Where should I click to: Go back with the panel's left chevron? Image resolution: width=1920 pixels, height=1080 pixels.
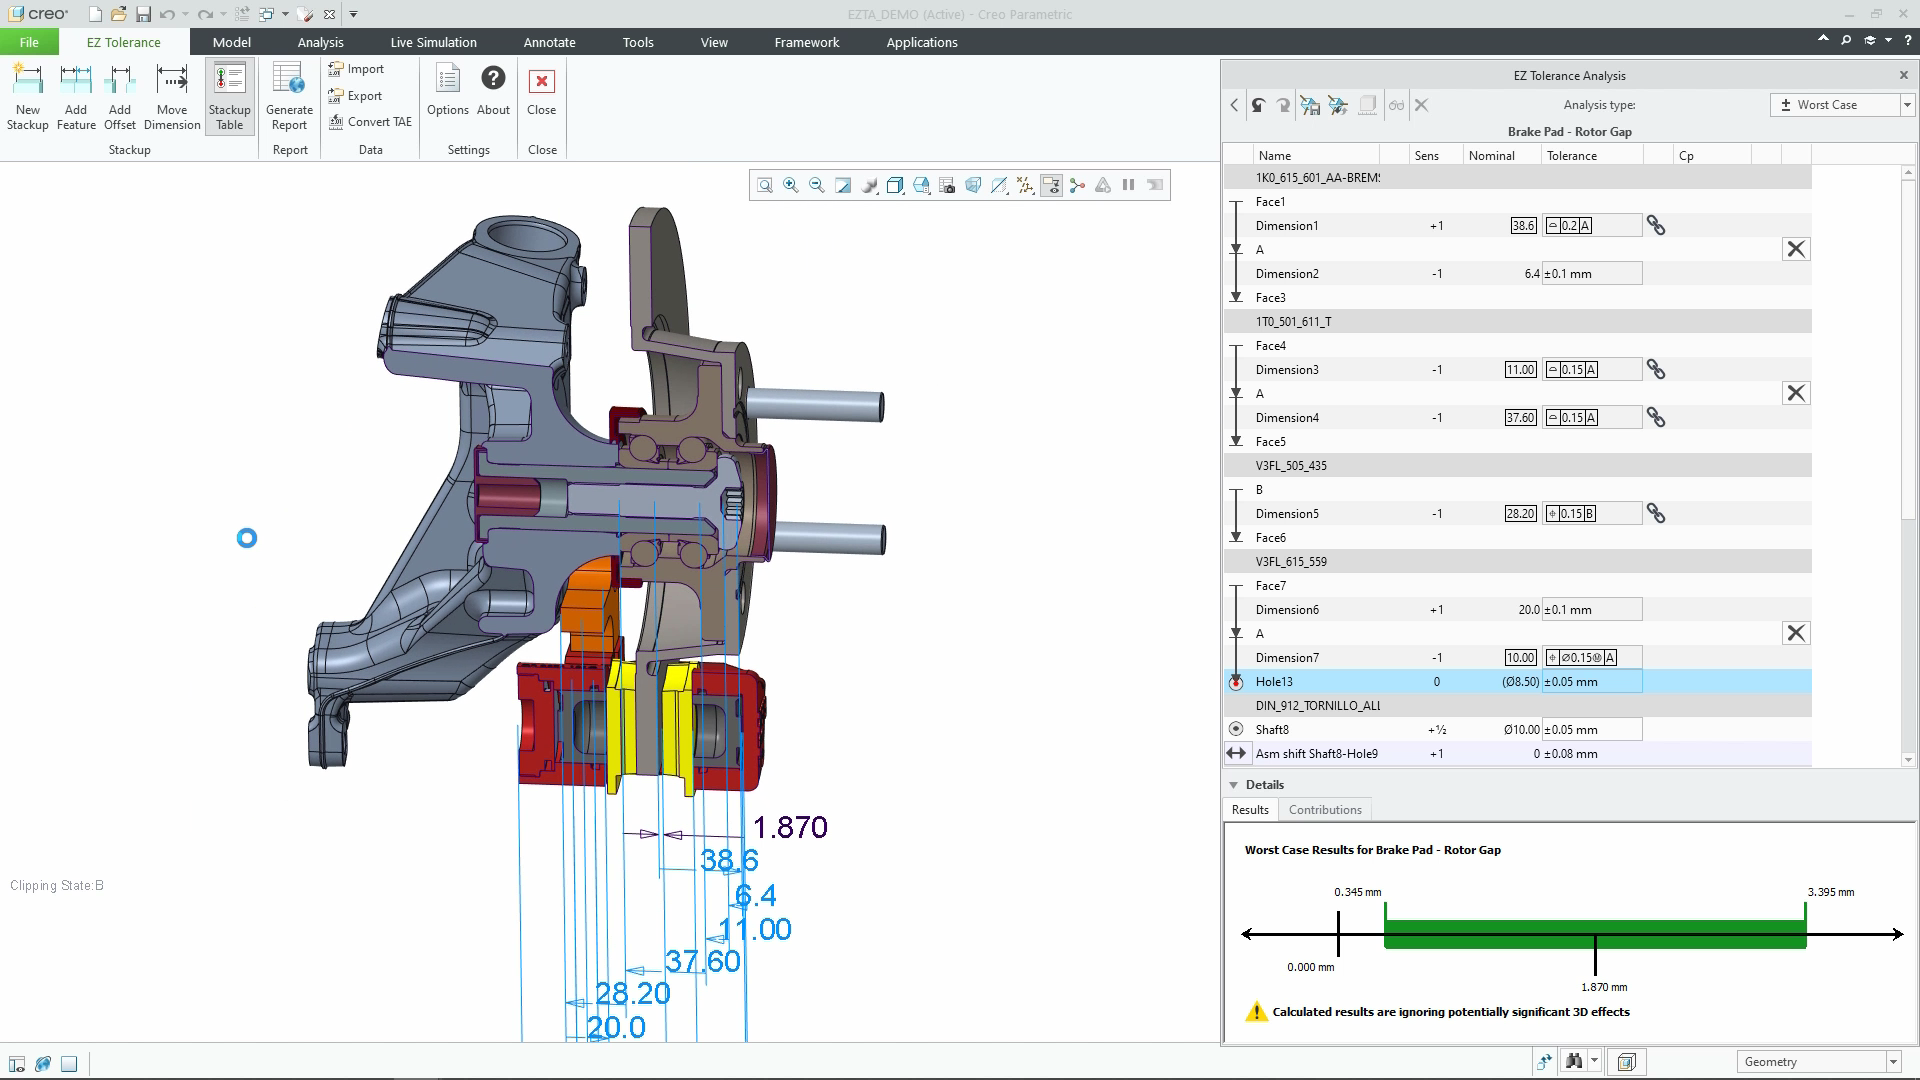1234,105
